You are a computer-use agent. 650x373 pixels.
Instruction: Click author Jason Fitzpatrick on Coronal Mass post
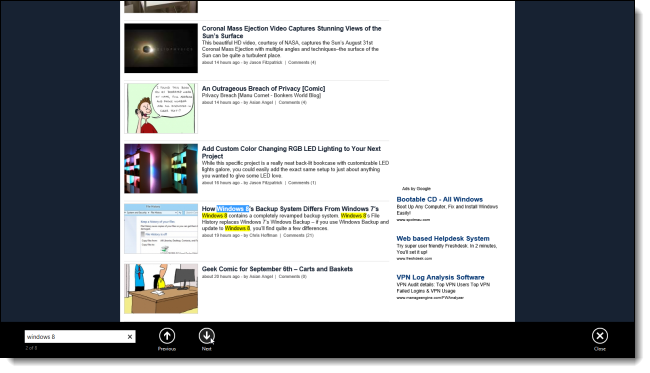(265, 63)
